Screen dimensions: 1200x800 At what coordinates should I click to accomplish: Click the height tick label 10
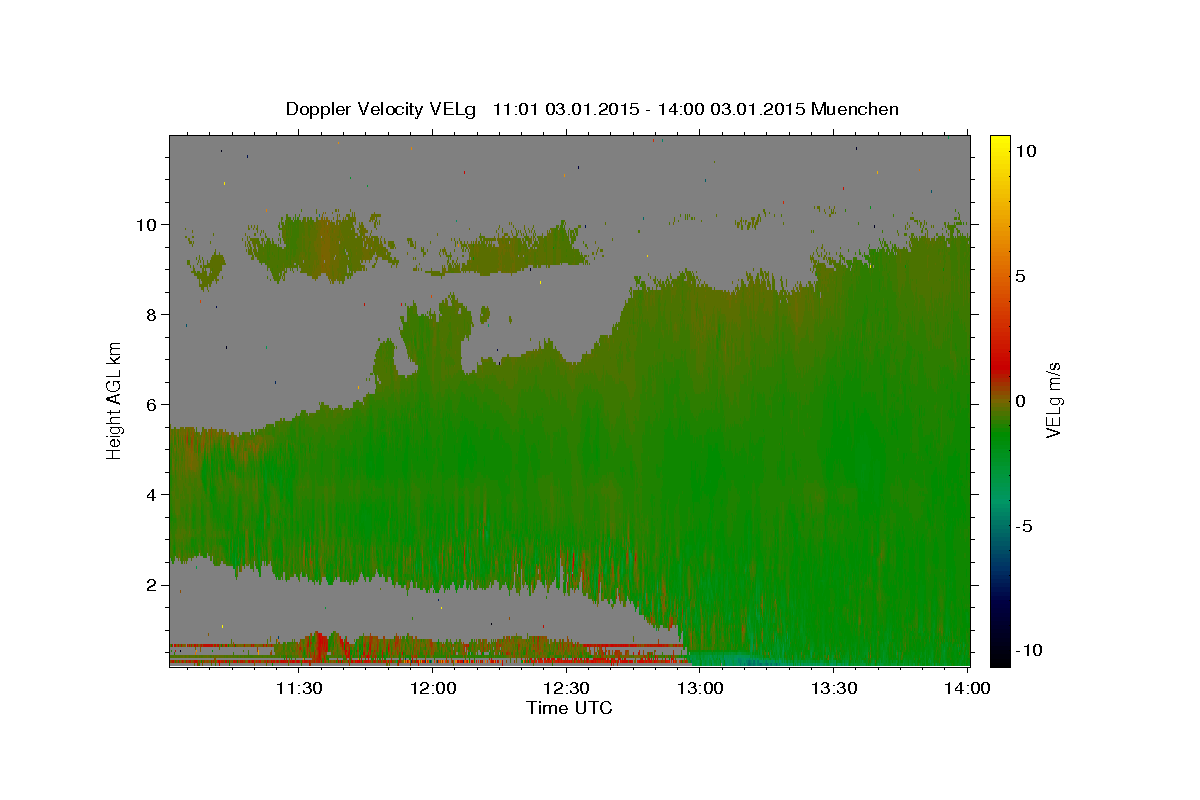(x=145, y=224)
